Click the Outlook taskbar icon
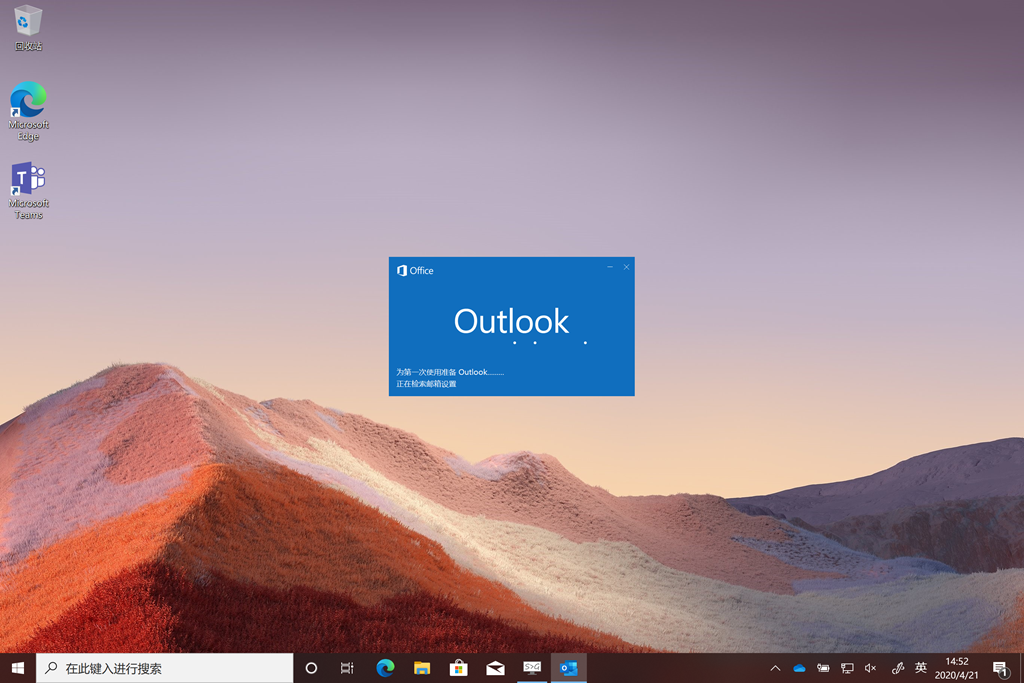 point(569,668)
